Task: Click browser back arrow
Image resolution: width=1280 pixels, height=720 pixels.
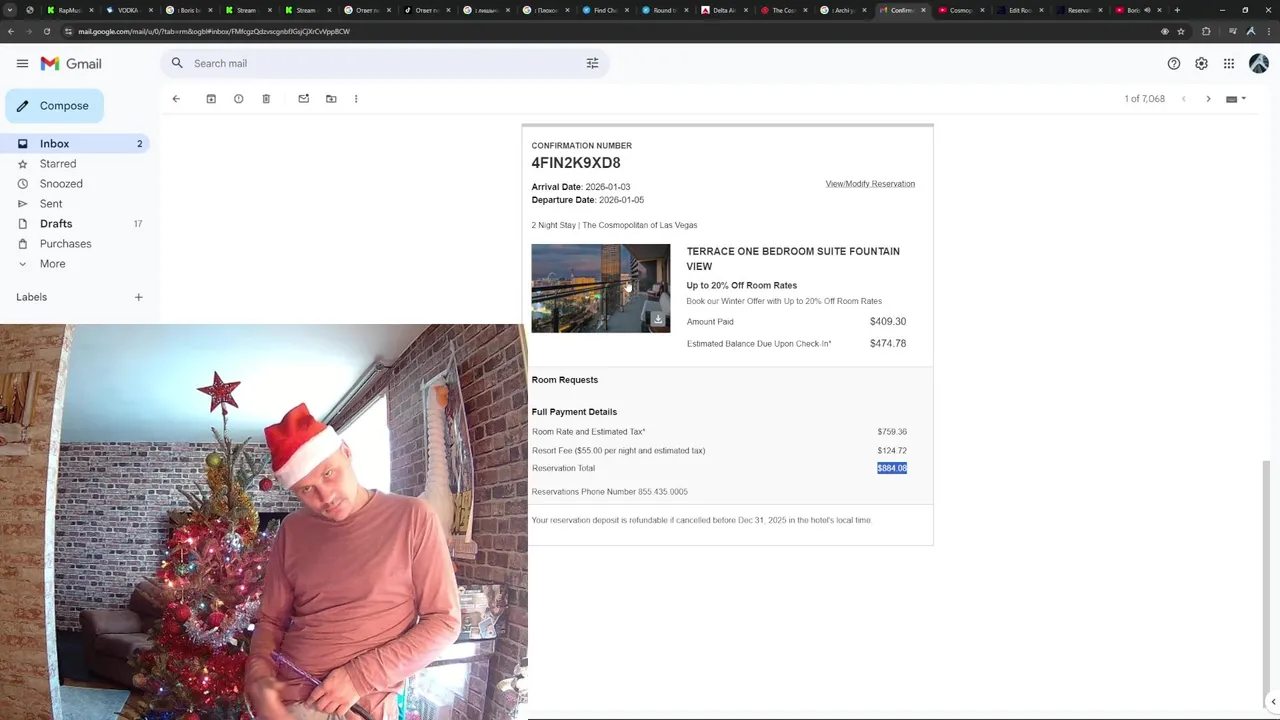Action: point(11,31)
